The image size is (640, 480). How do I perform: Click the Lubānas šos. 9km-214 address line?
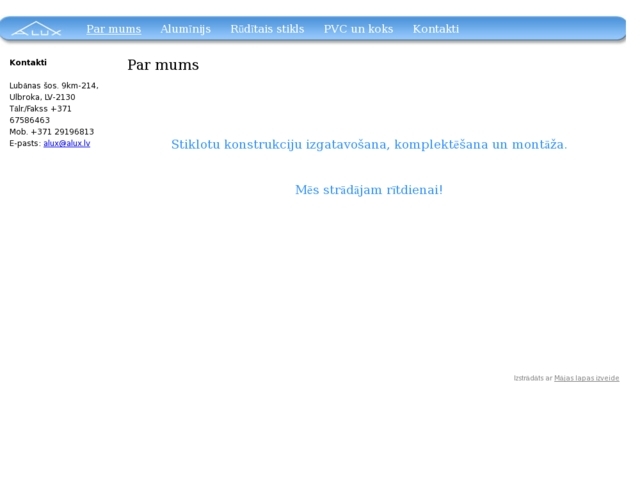tap(54, 86)
